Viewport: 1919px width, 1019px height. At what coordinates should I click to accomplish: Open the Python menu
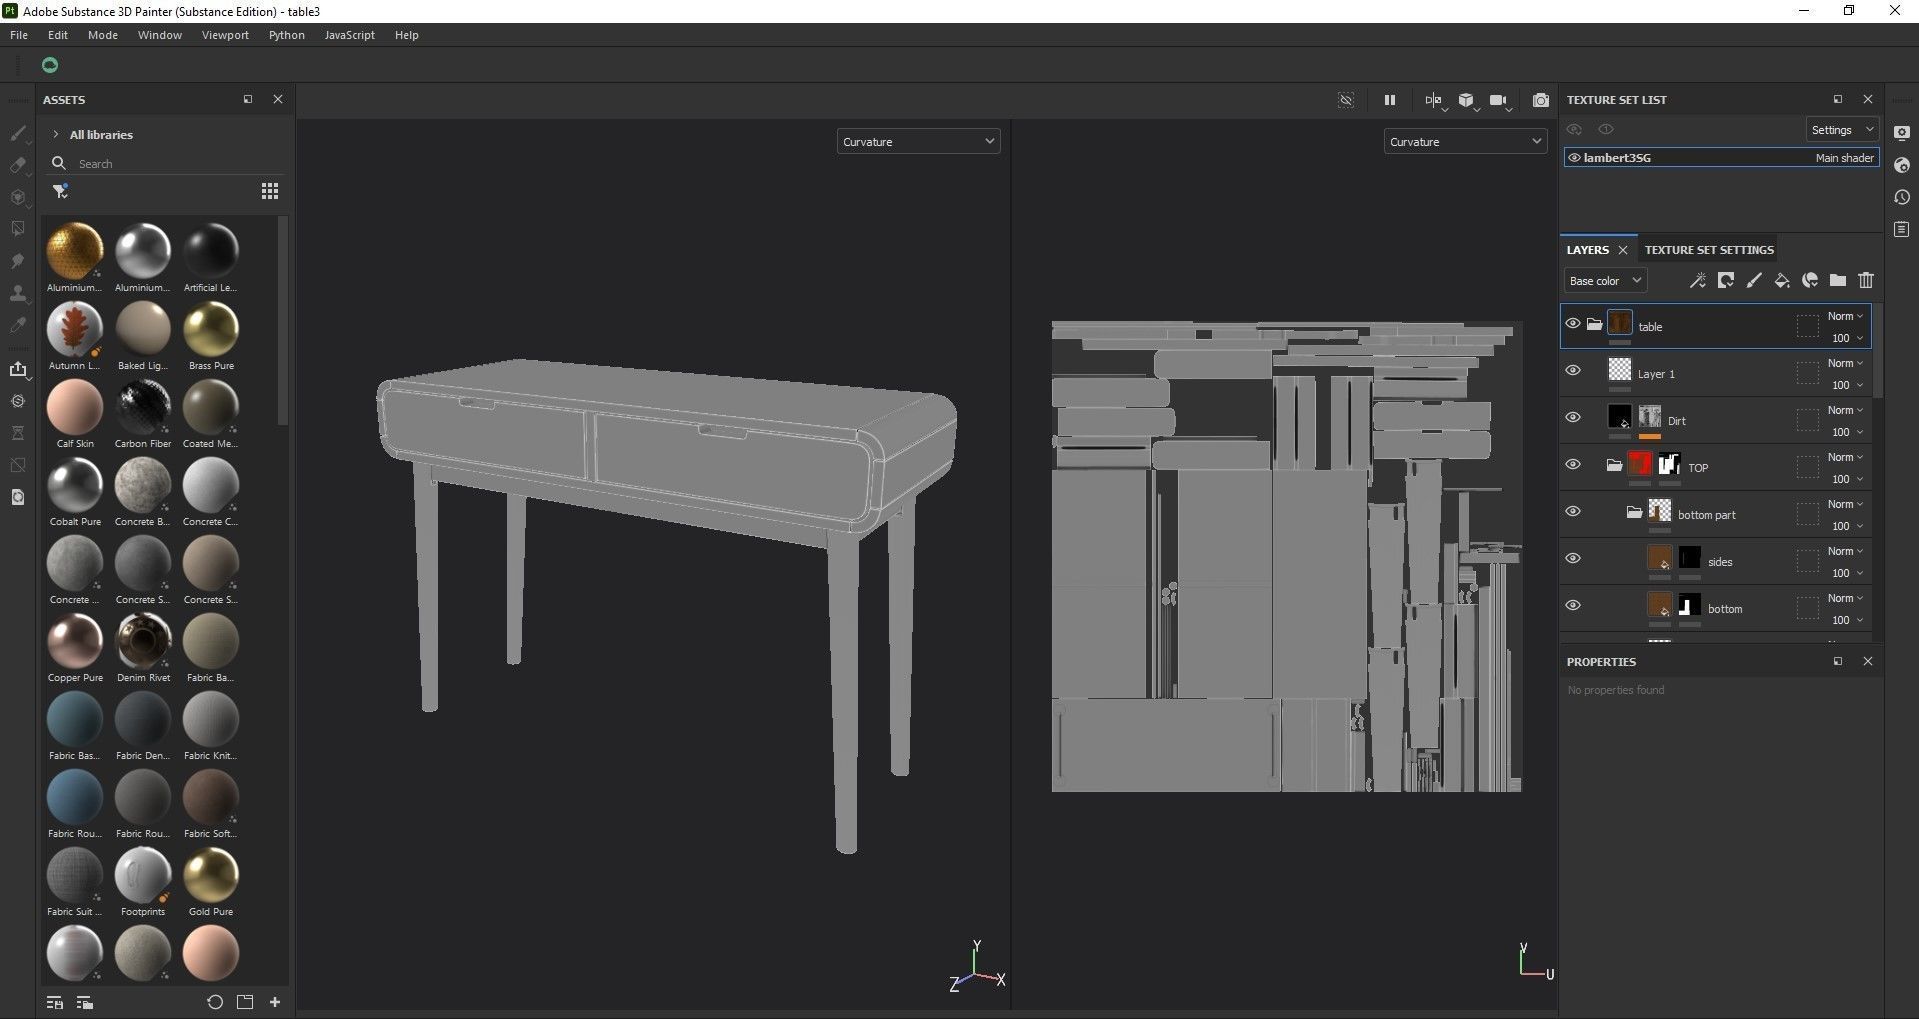[287, 35]
